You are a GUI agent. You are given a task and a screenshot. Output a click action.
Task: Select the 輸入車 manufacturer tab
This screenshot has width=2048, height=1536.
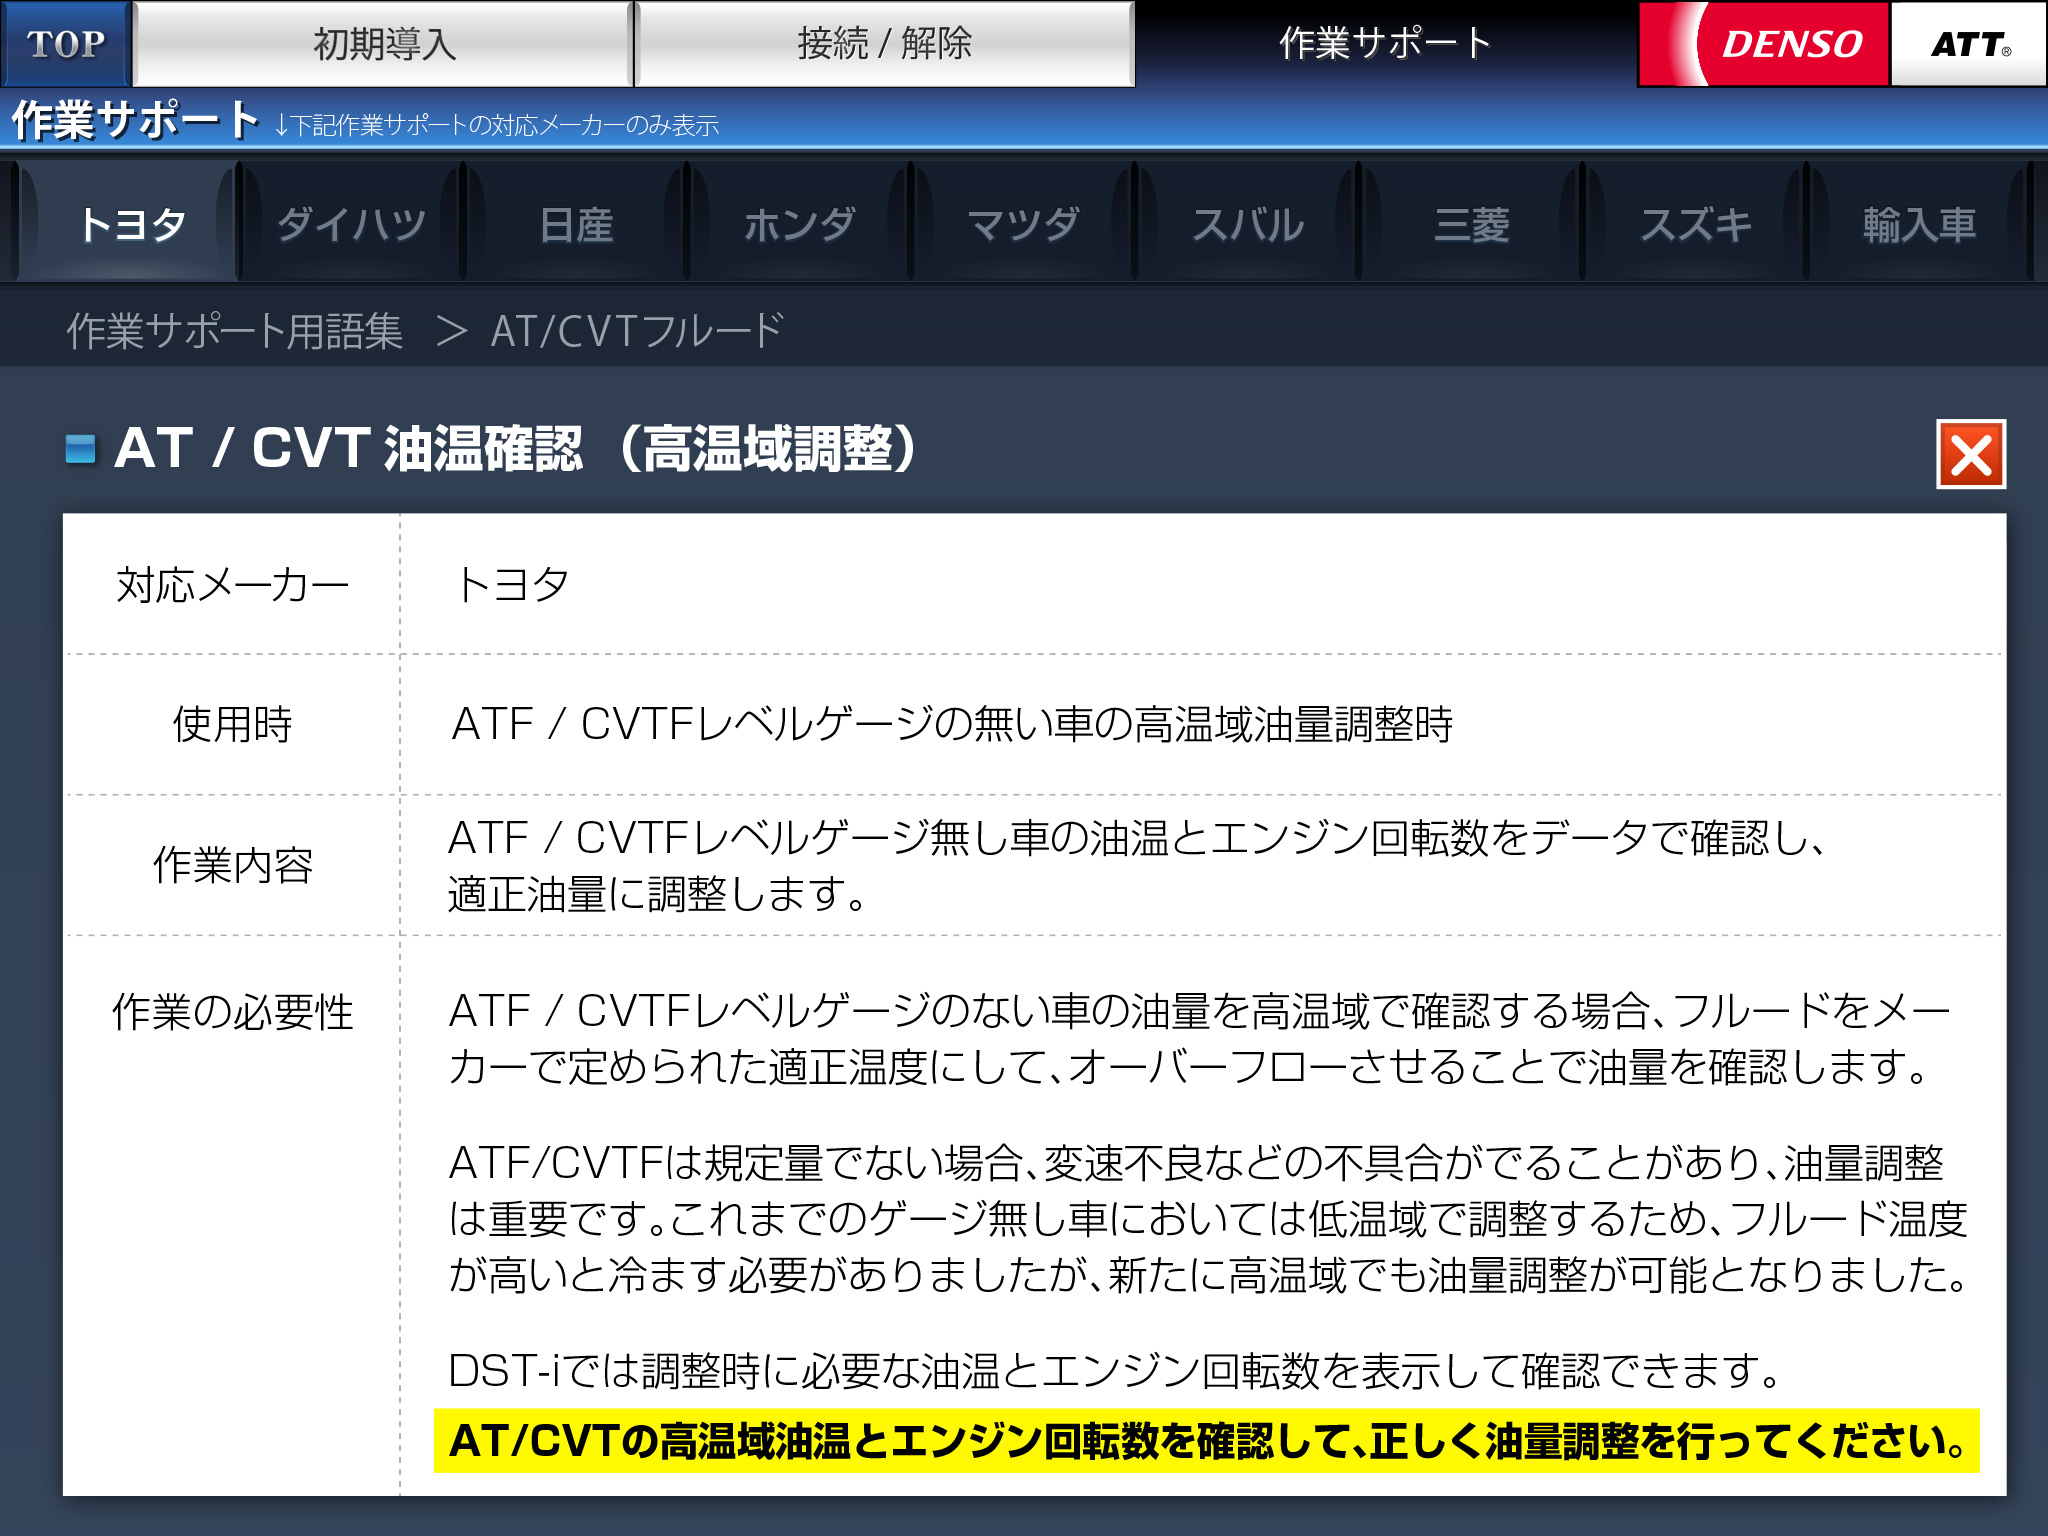click(x=1918, y=224)
